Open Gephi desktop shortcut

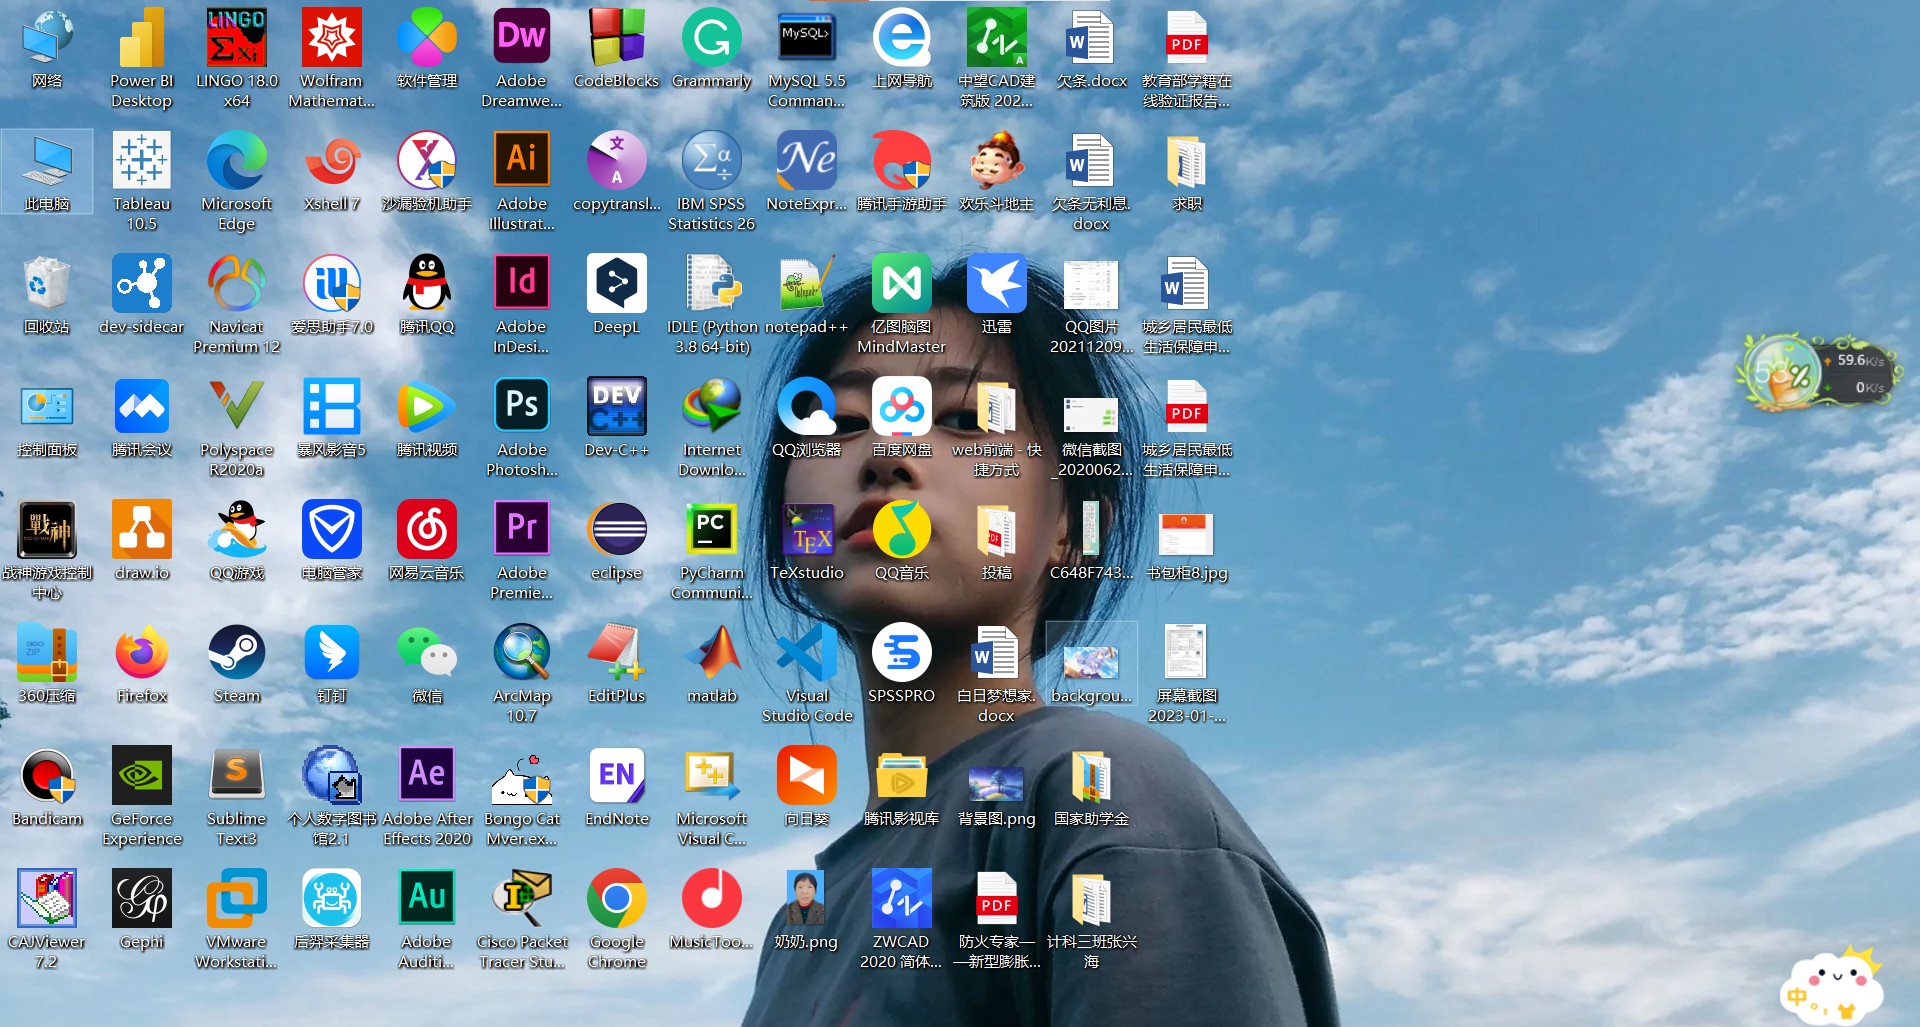click(x=141, y=899)
